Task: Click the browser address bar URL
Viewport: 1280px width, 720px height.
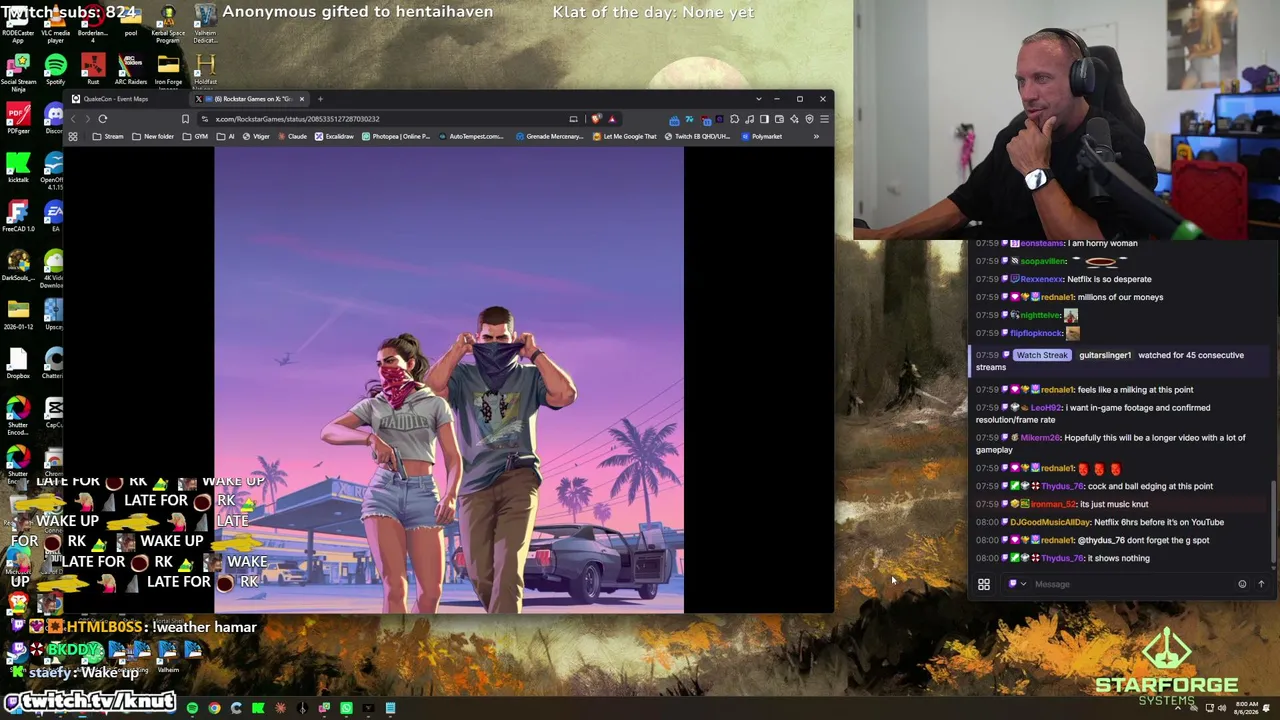Action: tap(298, 119)
